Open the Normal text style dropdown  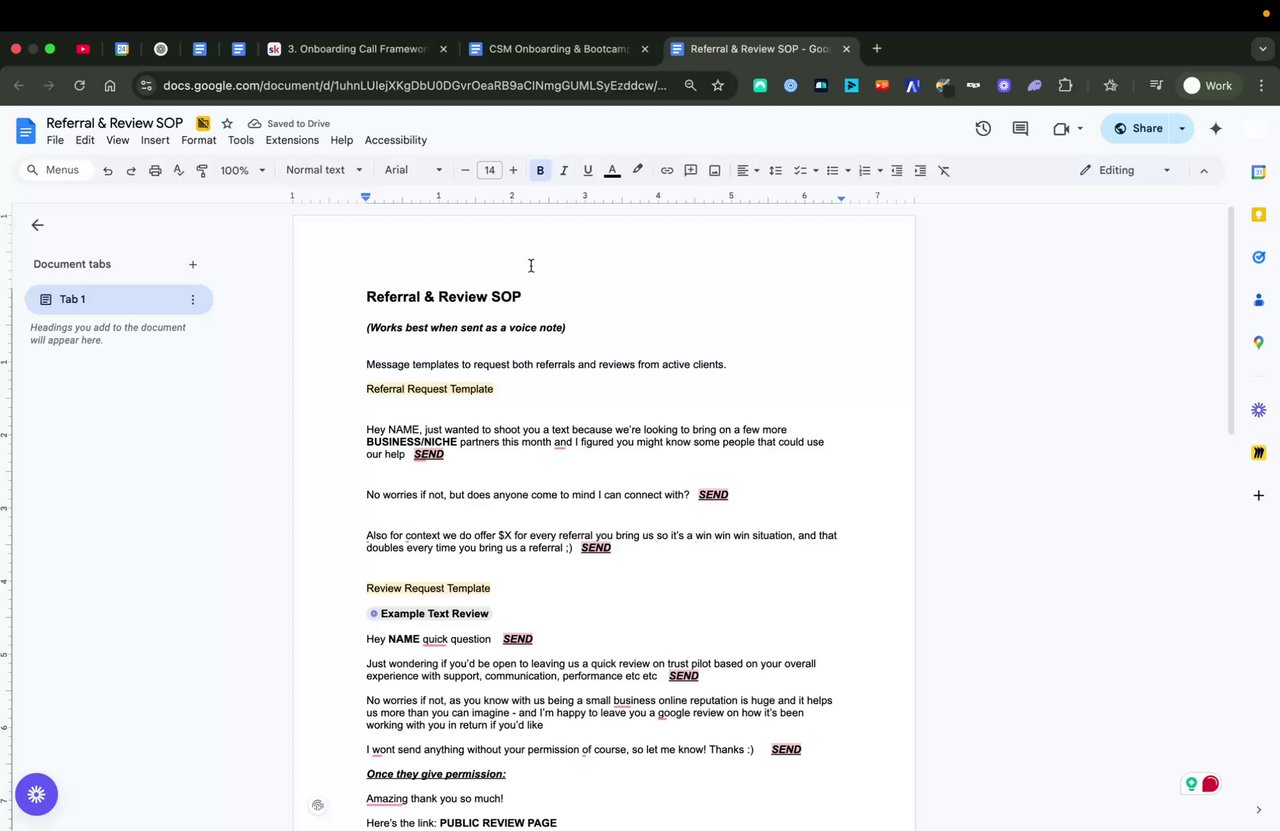[324, 171]
